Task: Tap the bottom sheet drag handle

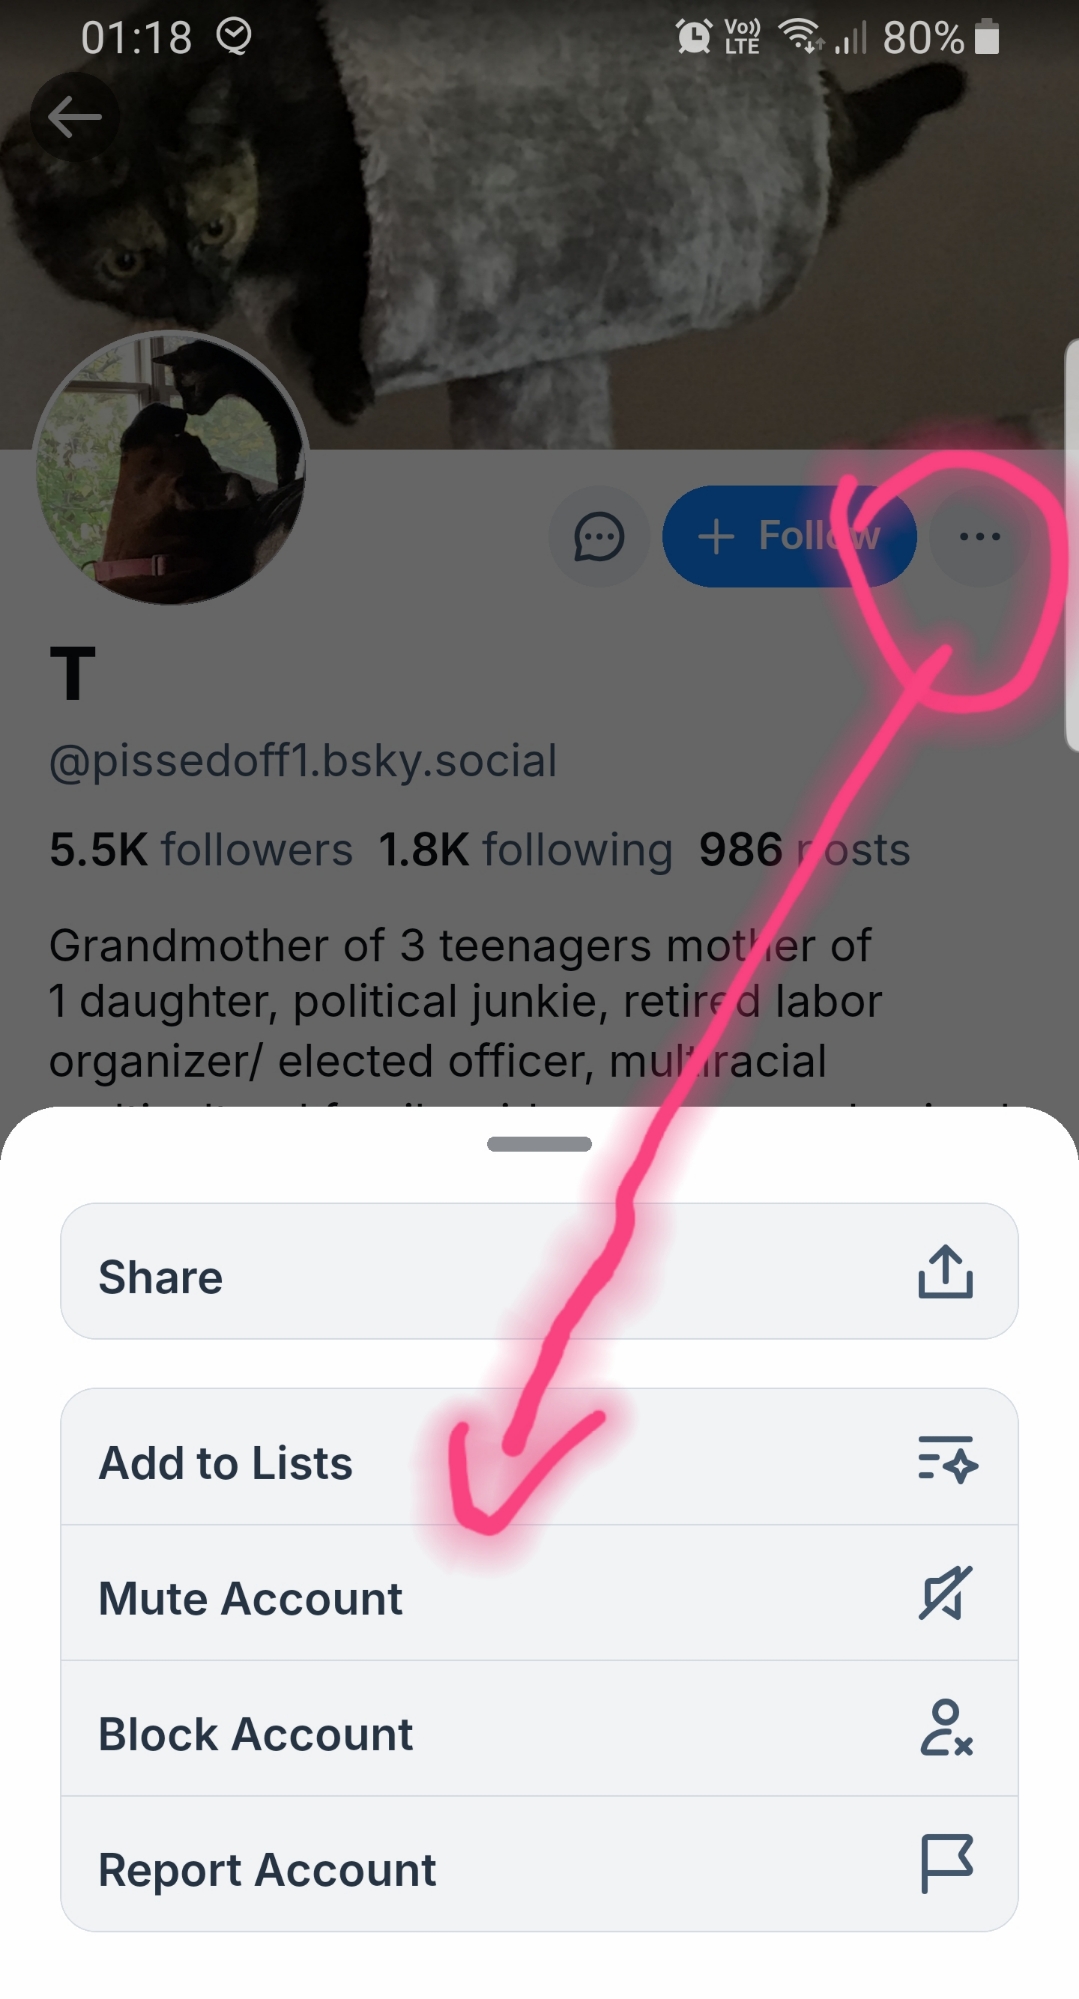Action: 539,1144
